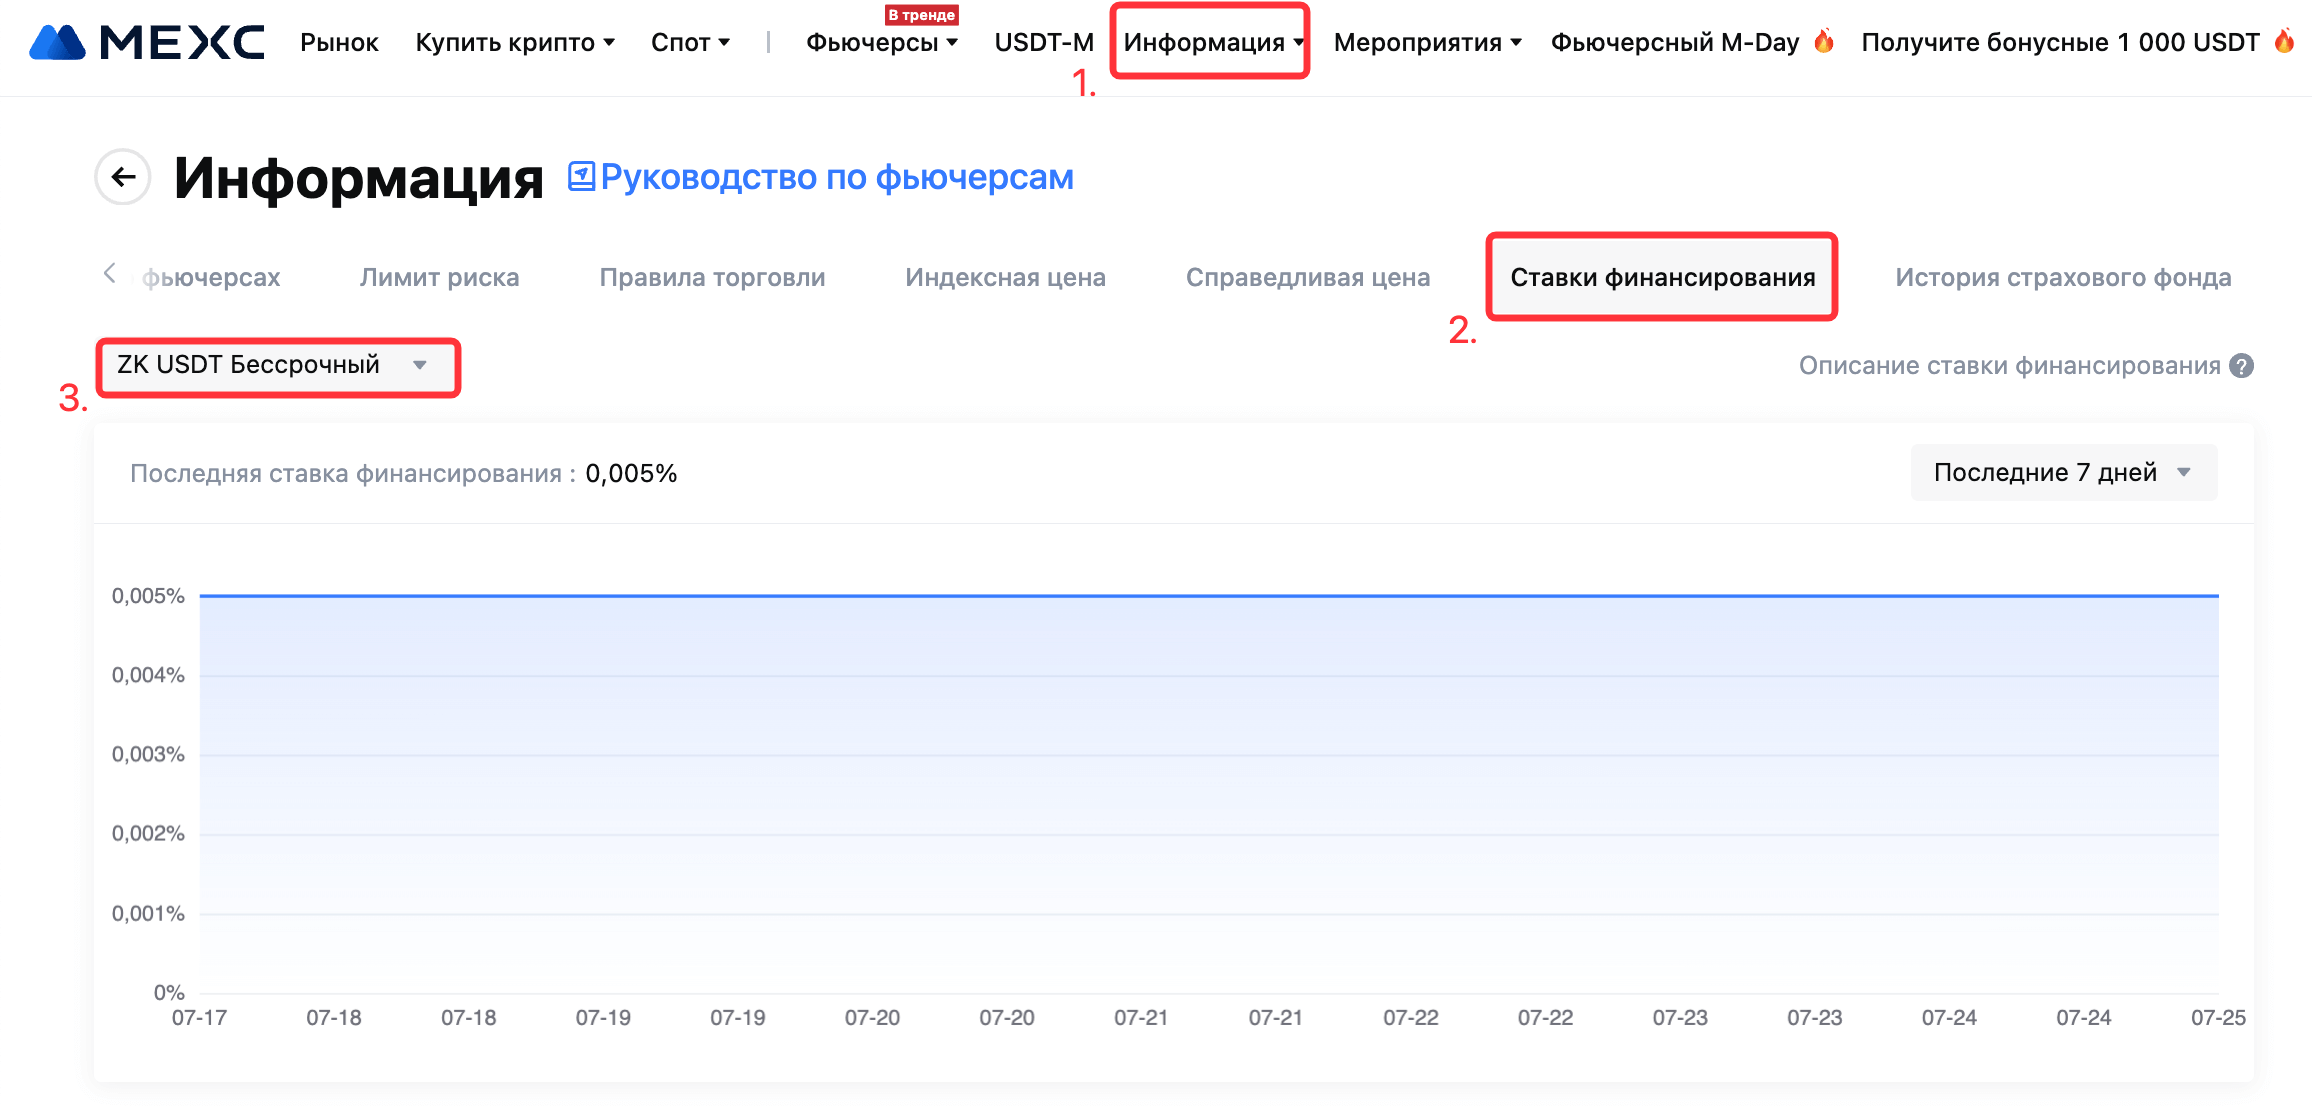The image size is (2312, 1106).
Task: Click fire icon next to bonus 1 000 USDT
Action: click(2284, 41)
